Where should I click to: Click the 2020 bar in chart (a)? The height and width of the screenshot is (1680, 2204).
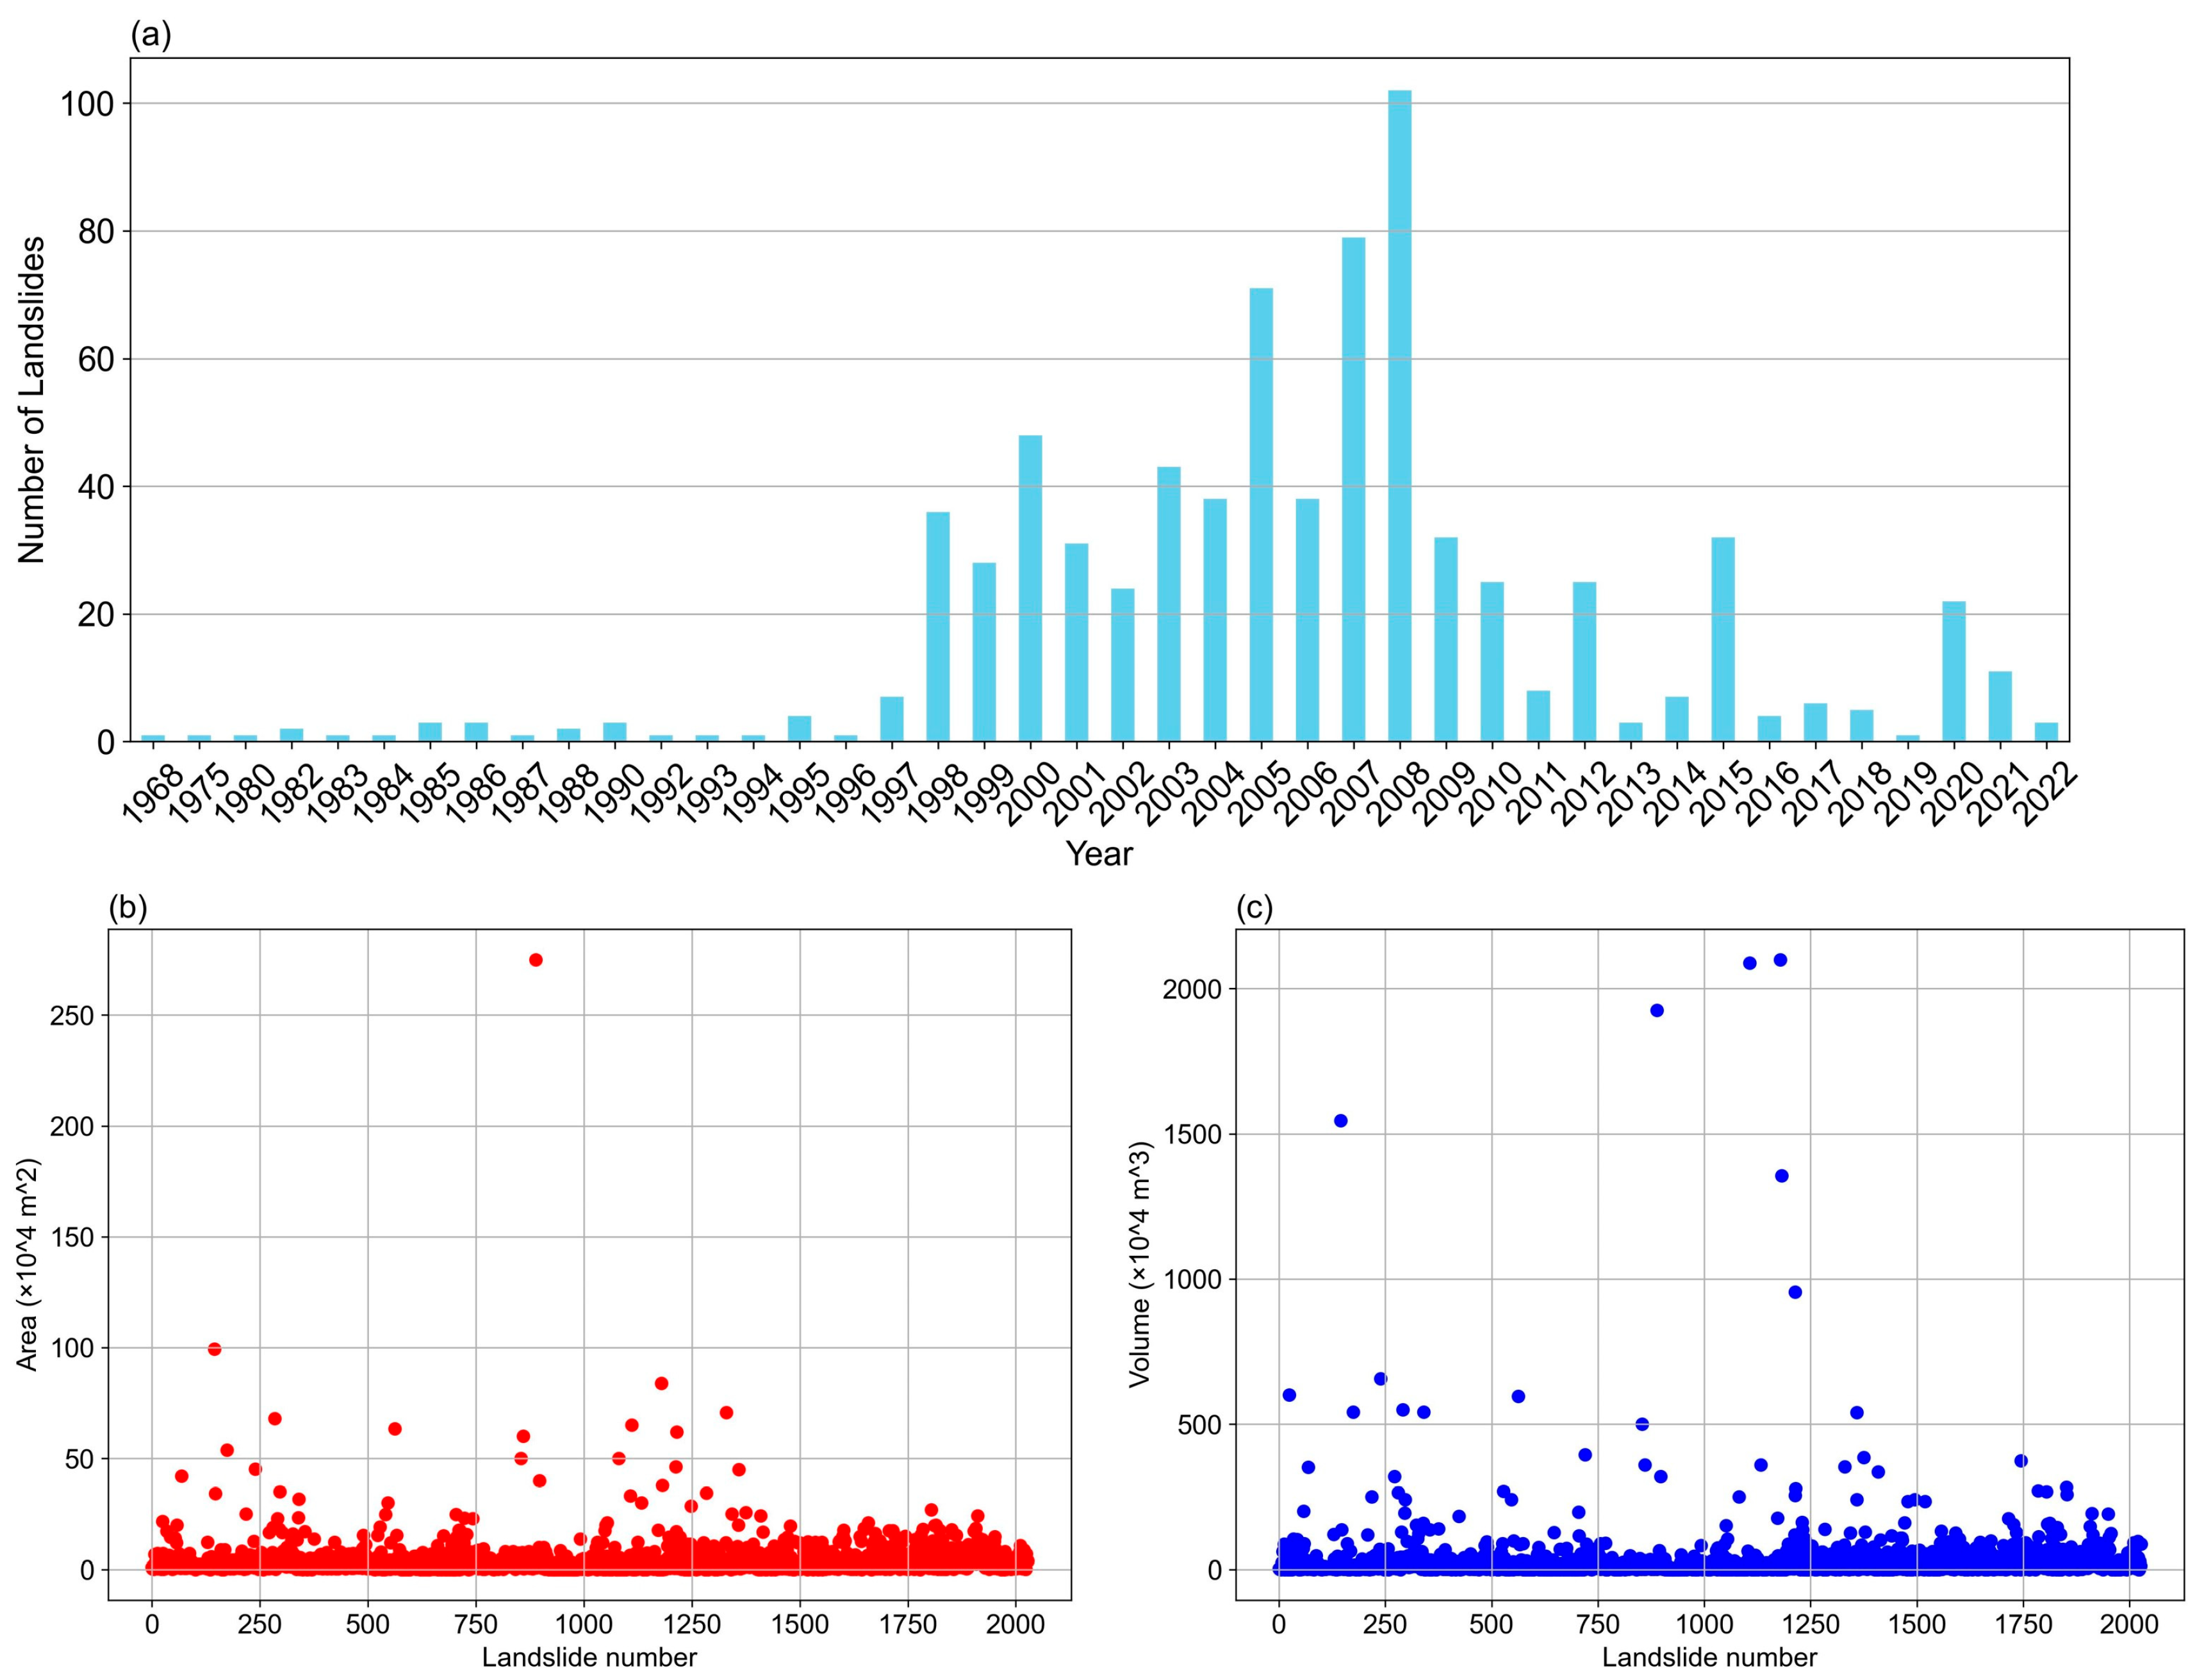1954,671
